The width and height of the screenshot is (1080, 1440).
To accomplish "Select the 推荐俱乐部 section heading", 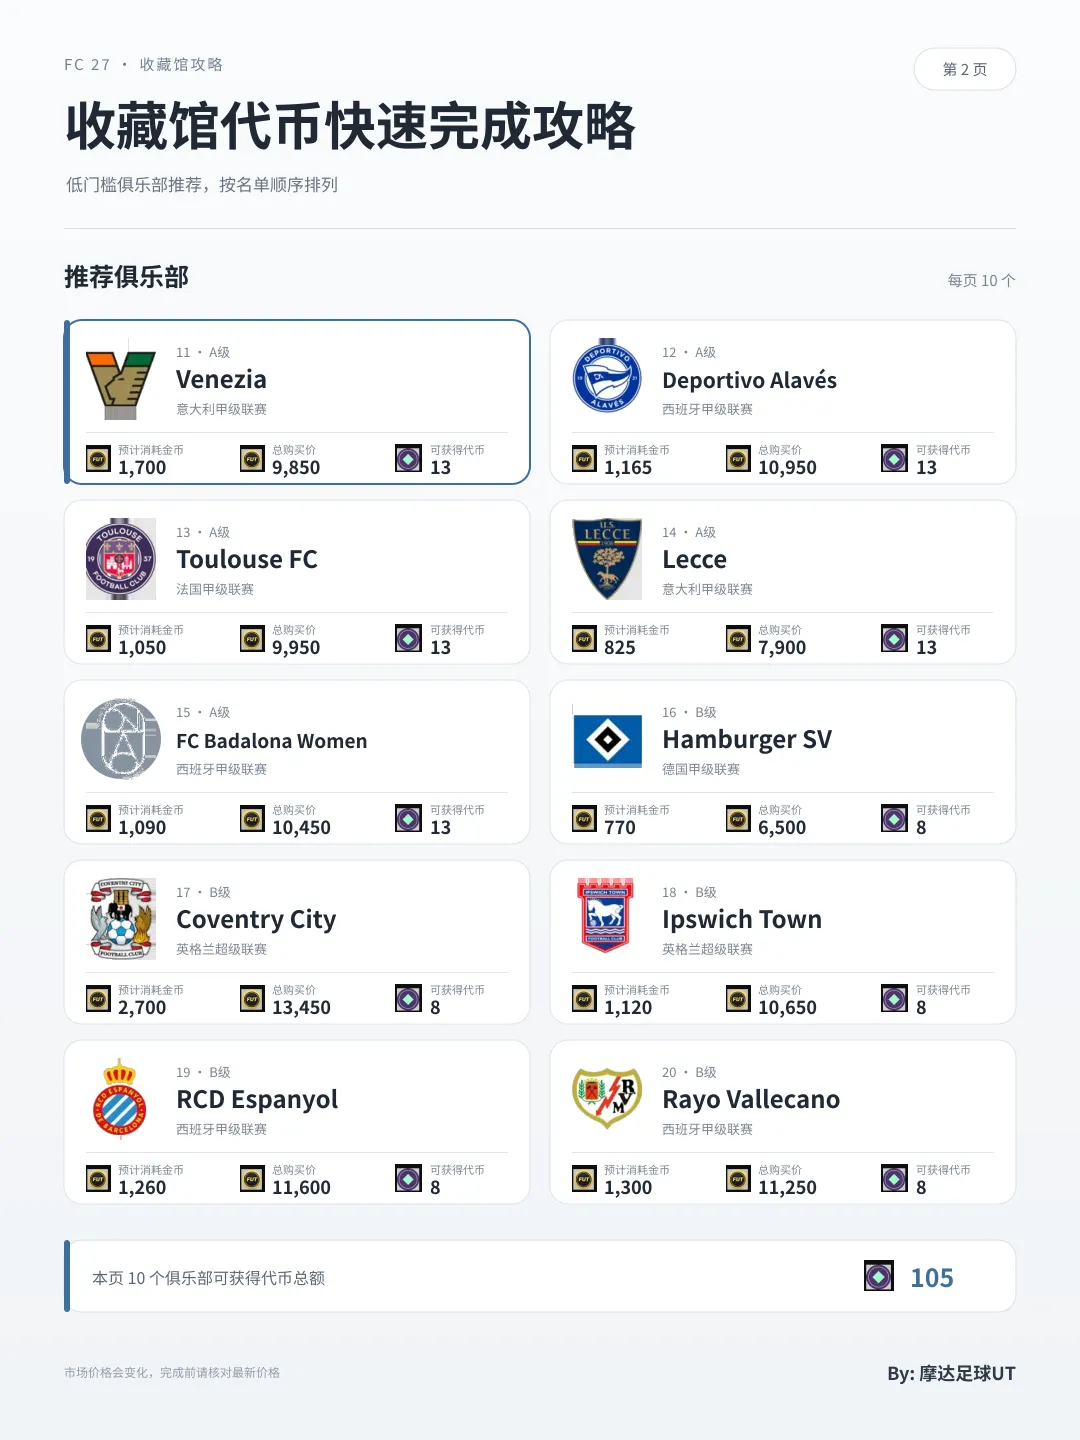I will click(126, 277).
